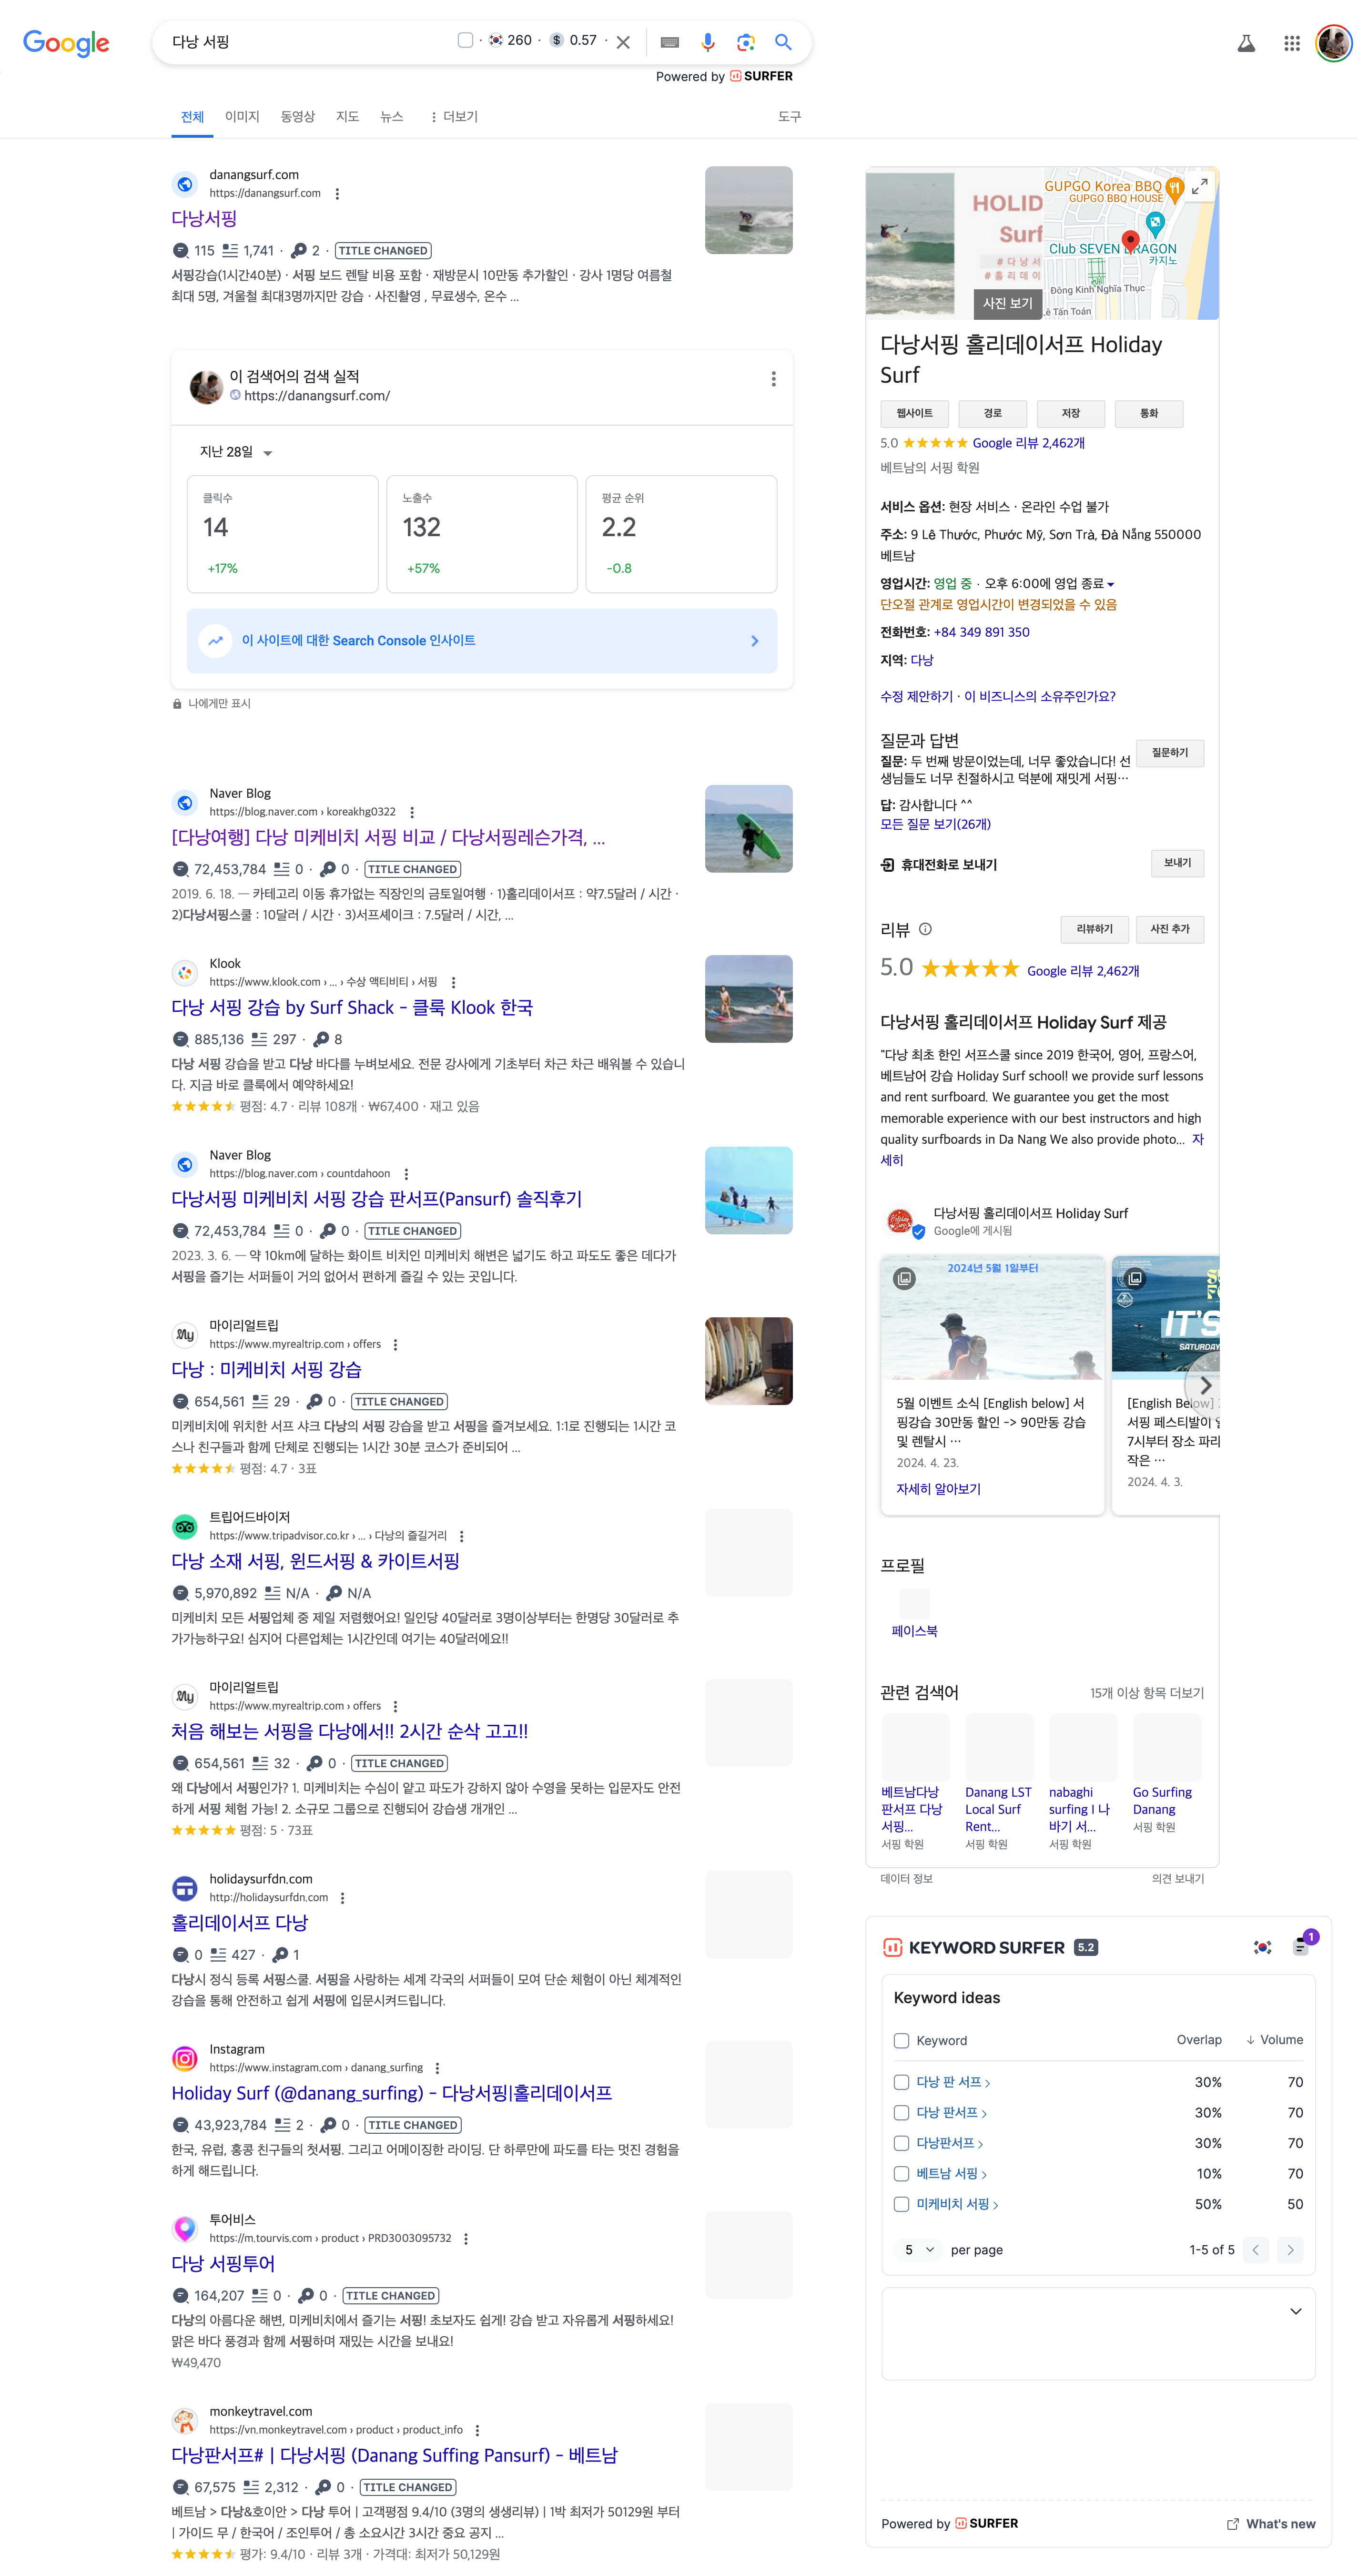Image resolution: width=1358 pixels, height=2576 pixels.
Task: Click the voice search microphone icon
Action: tap(708, 42)
